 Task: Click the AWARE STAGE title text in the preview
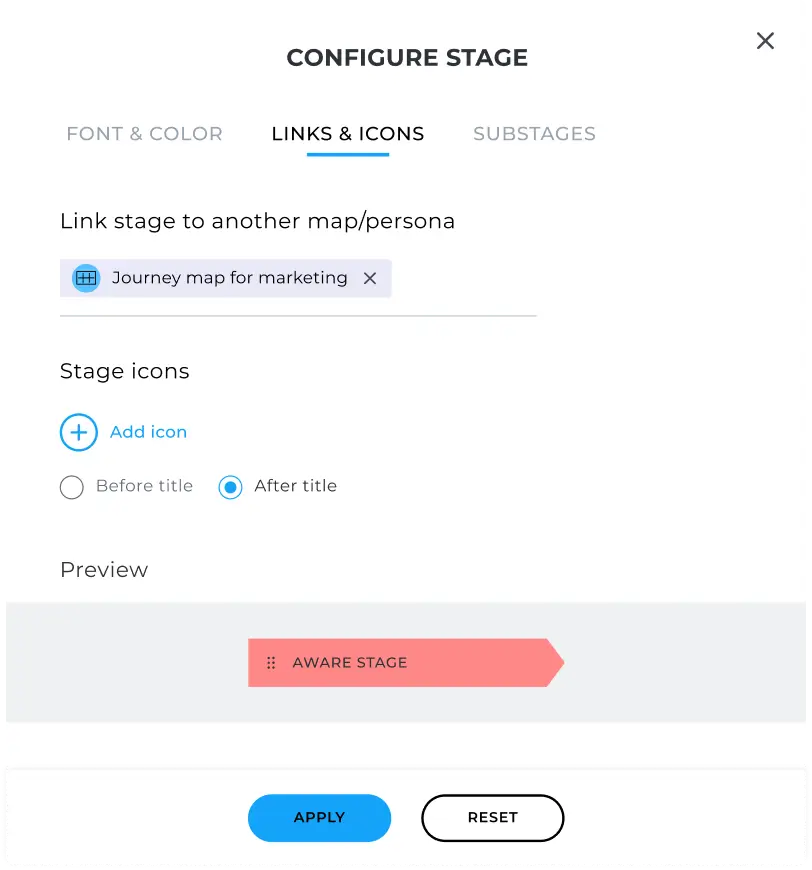[349, 662]
